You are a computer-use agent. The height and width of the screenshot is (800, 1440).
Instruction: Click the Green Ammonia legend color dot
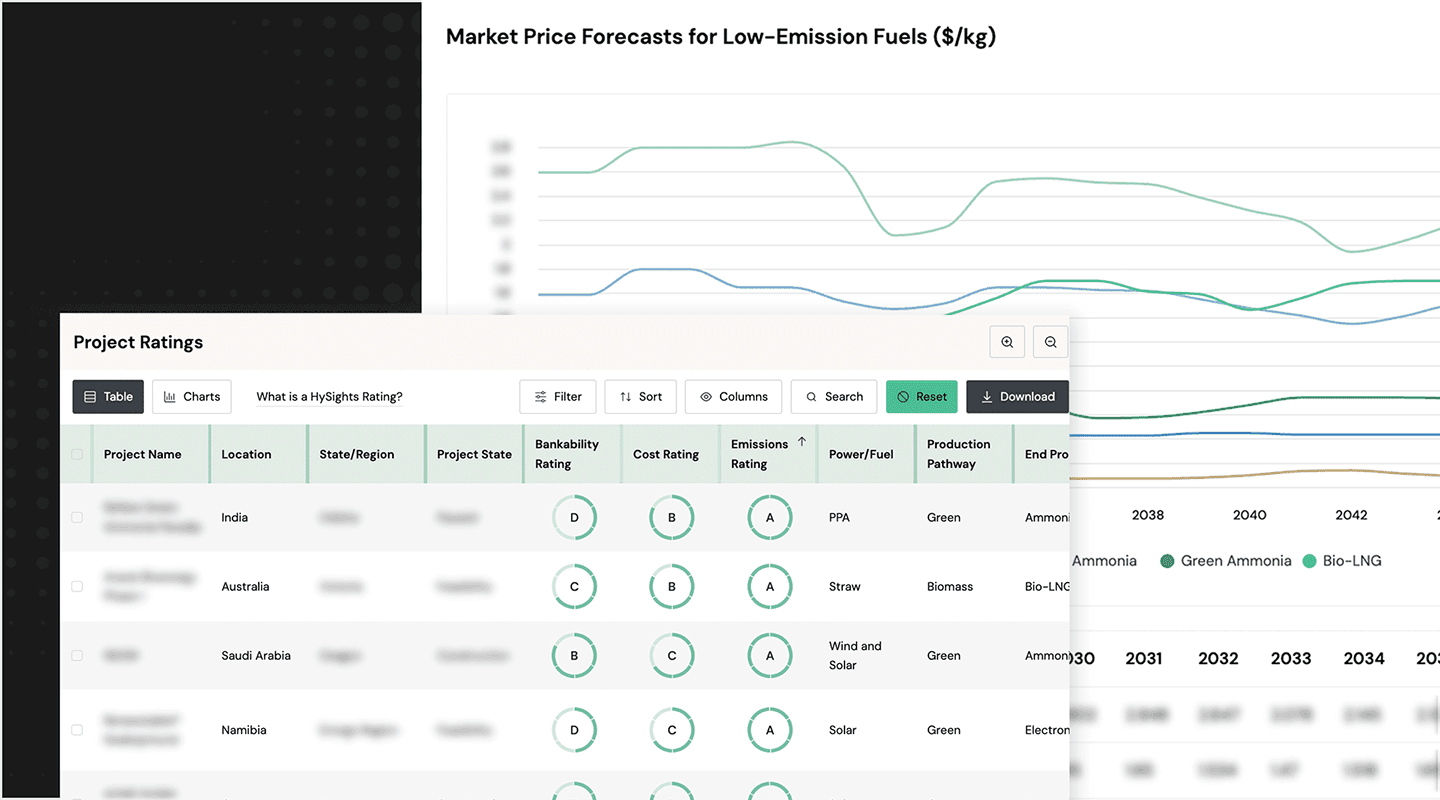(1166, 561)
